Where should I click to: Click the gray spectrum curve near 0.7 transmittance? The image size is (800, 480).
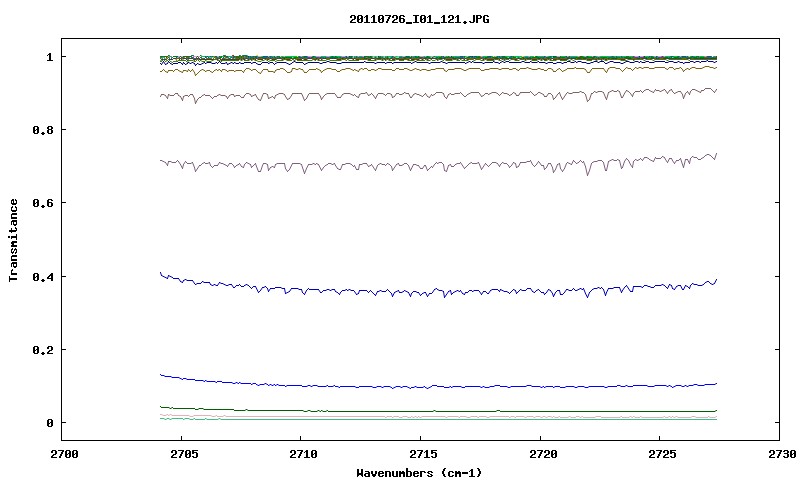[439, 166]
